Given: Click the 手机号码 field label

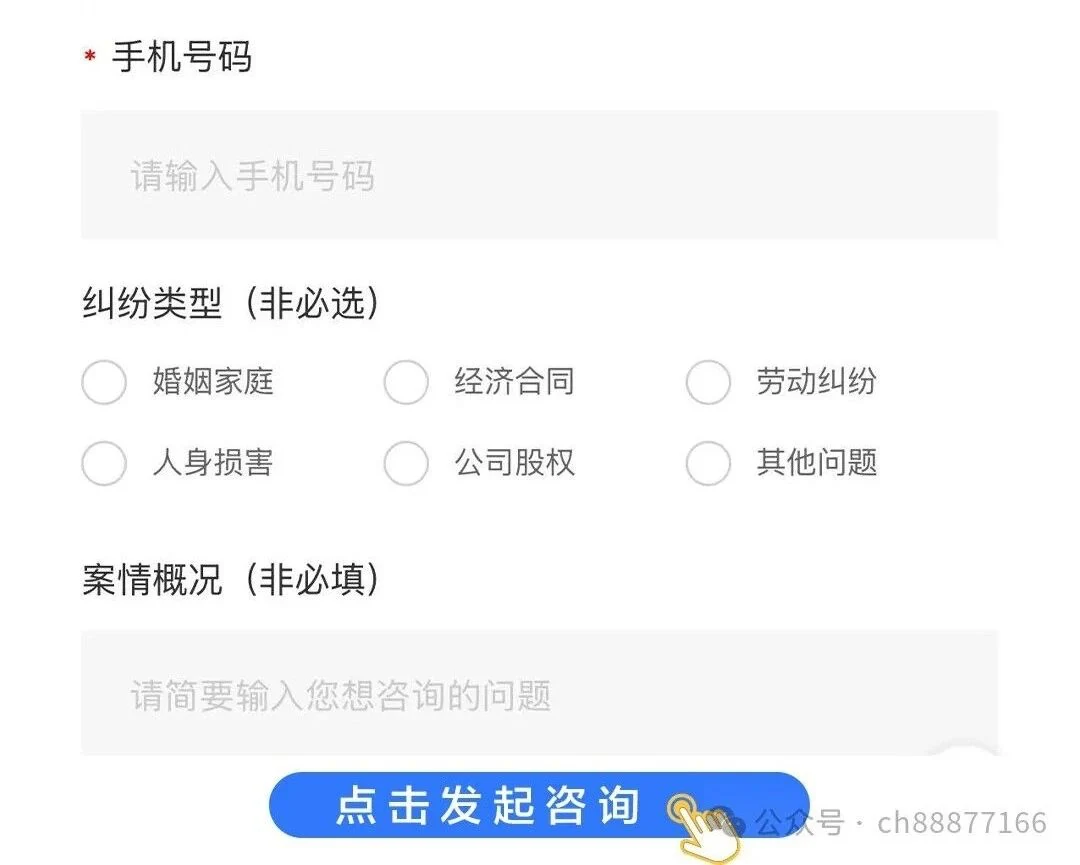Looking at the screenshot, I should point(183,56).
